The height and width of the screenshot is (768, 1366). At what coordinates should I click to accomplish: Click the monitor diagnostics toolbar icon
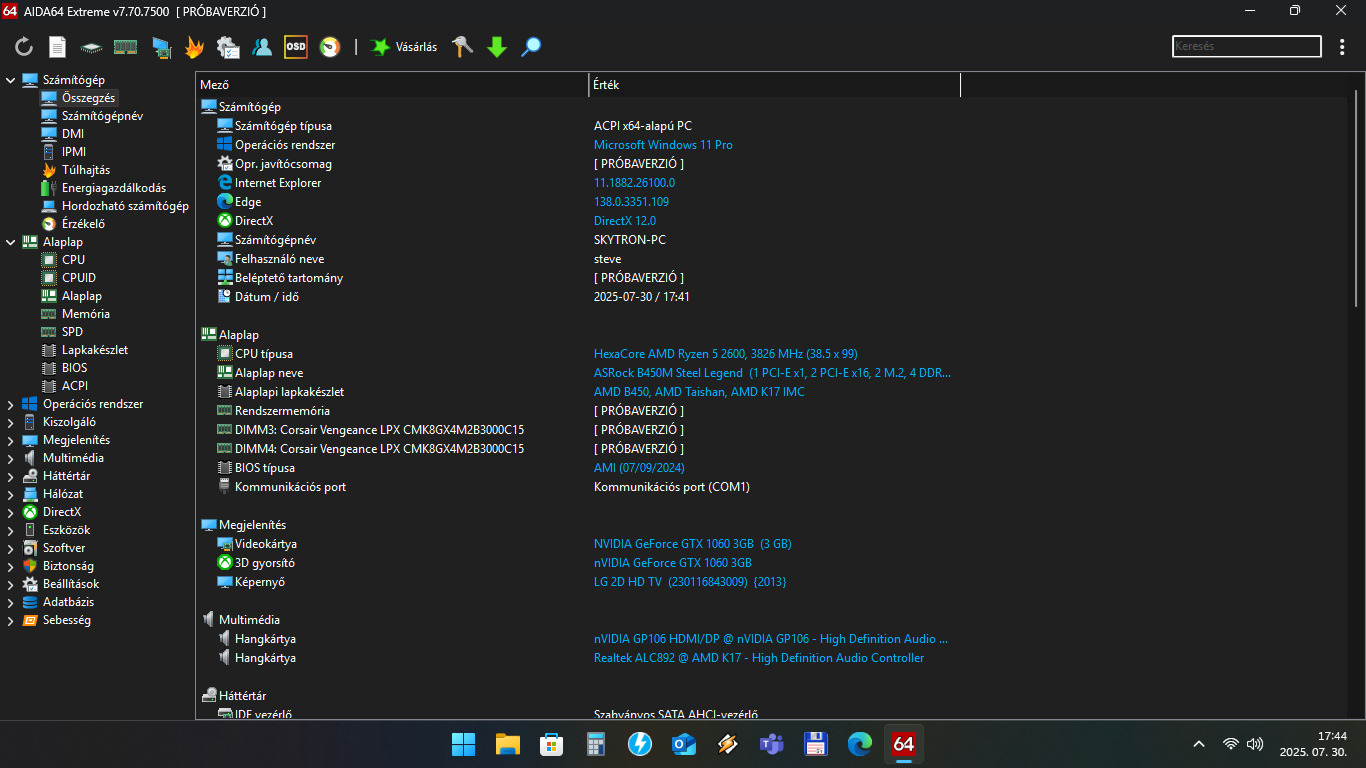point(161,47)
